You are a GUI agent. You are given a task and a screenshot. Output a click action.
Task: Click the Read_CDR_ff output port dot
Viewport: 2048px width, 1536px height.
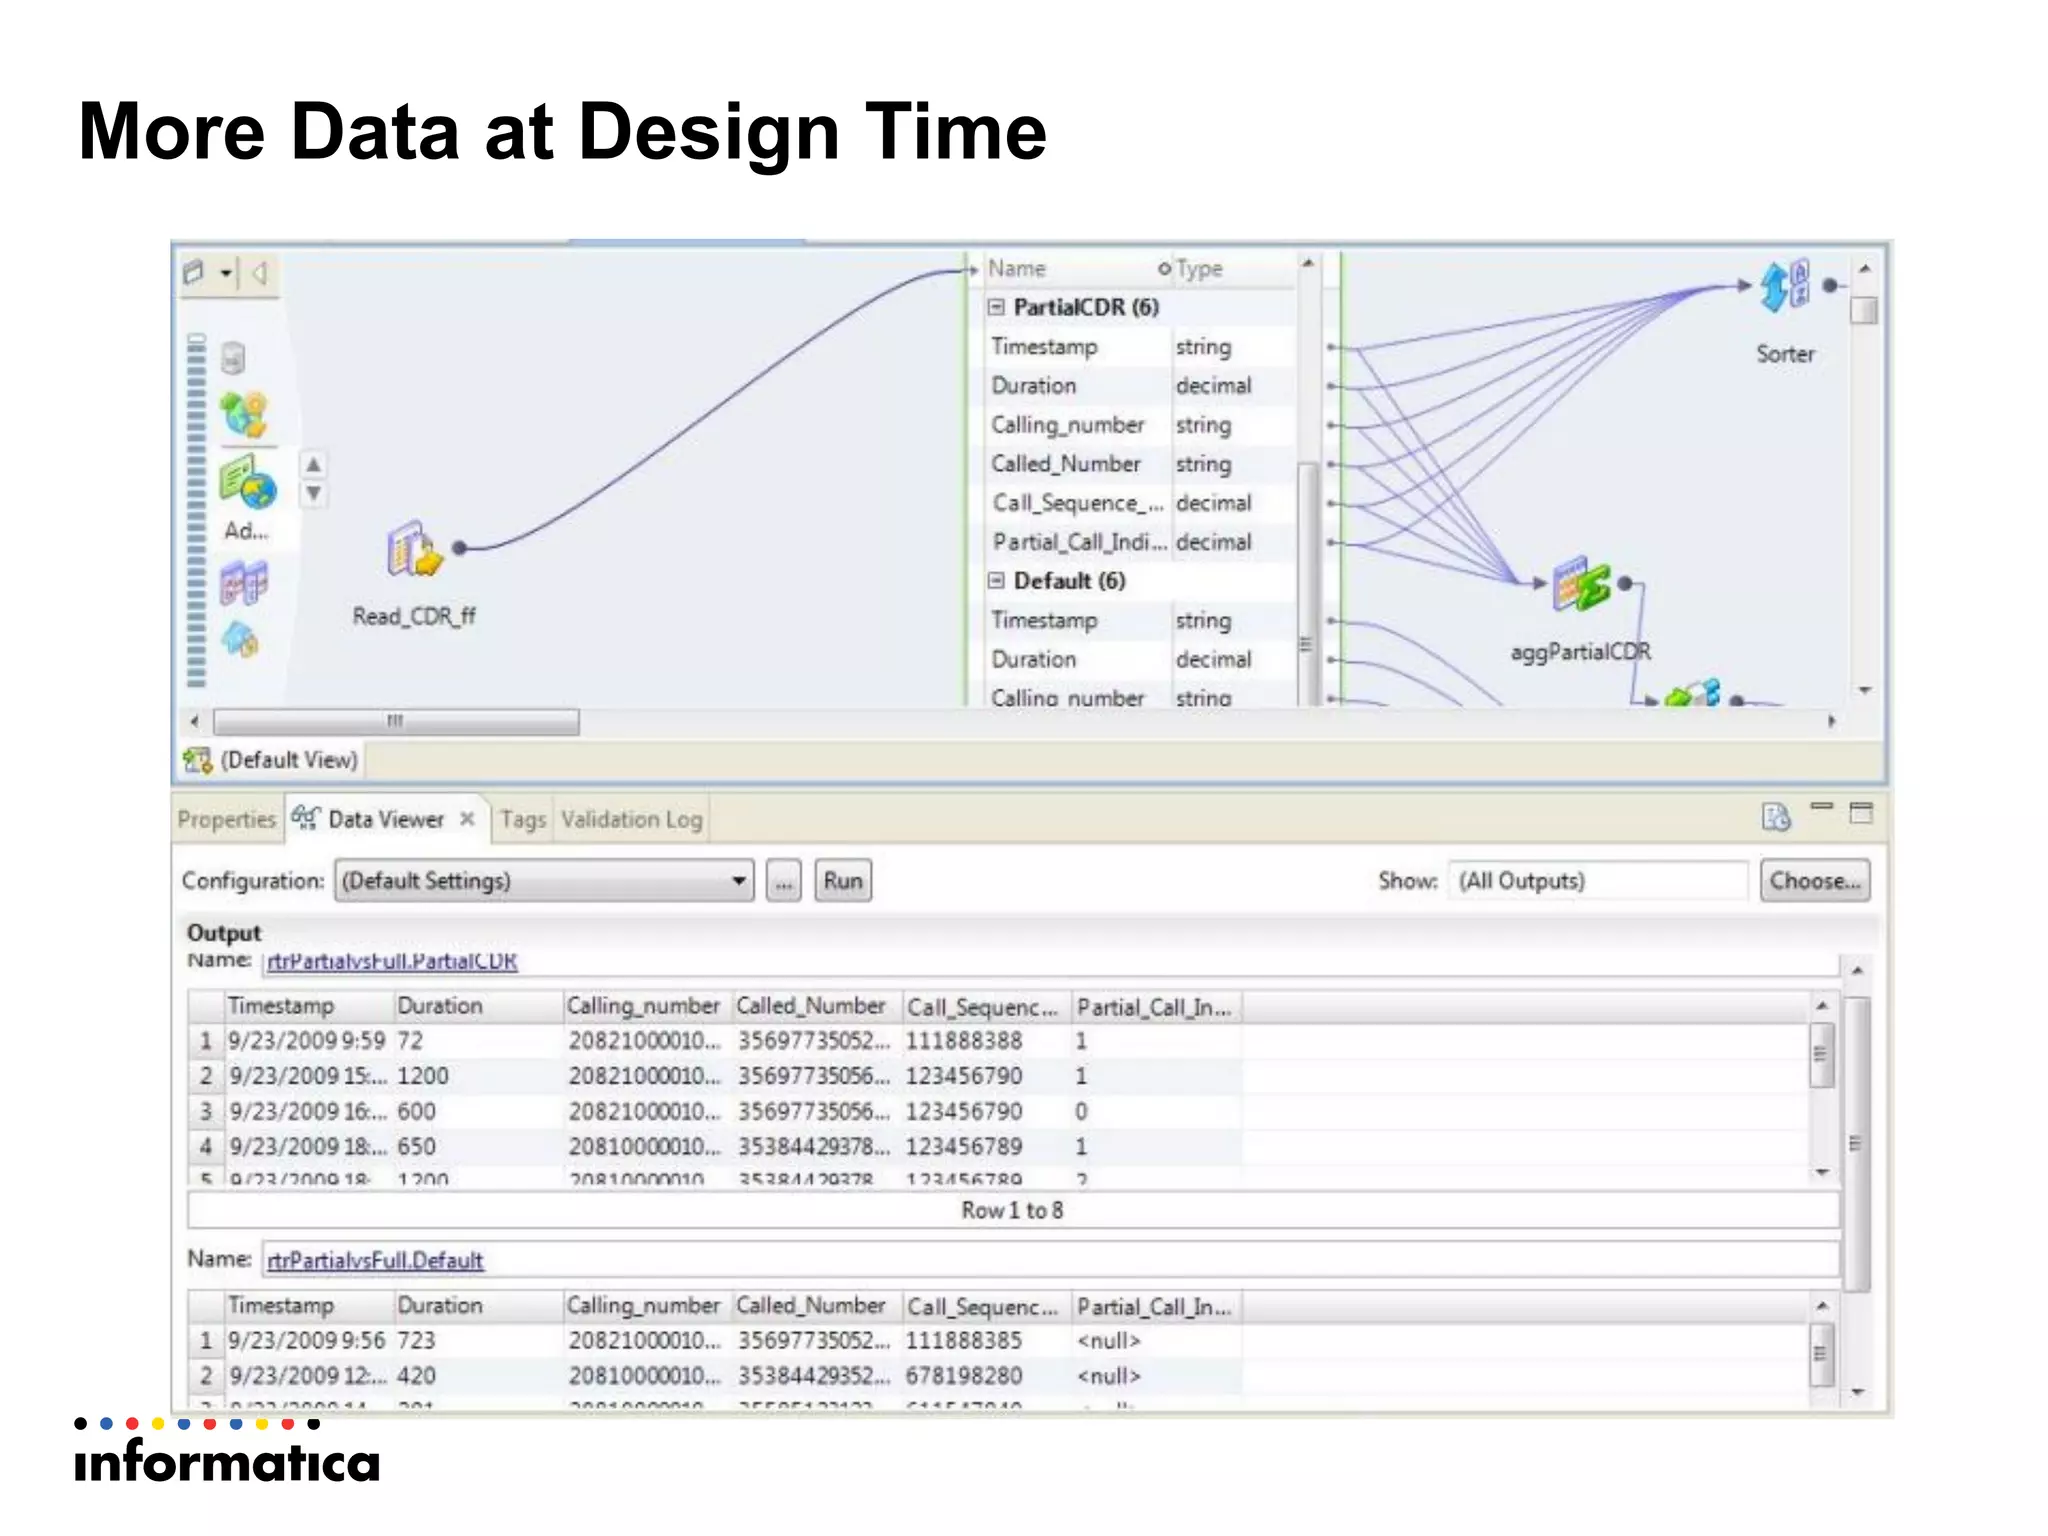(x=460, y=548)
